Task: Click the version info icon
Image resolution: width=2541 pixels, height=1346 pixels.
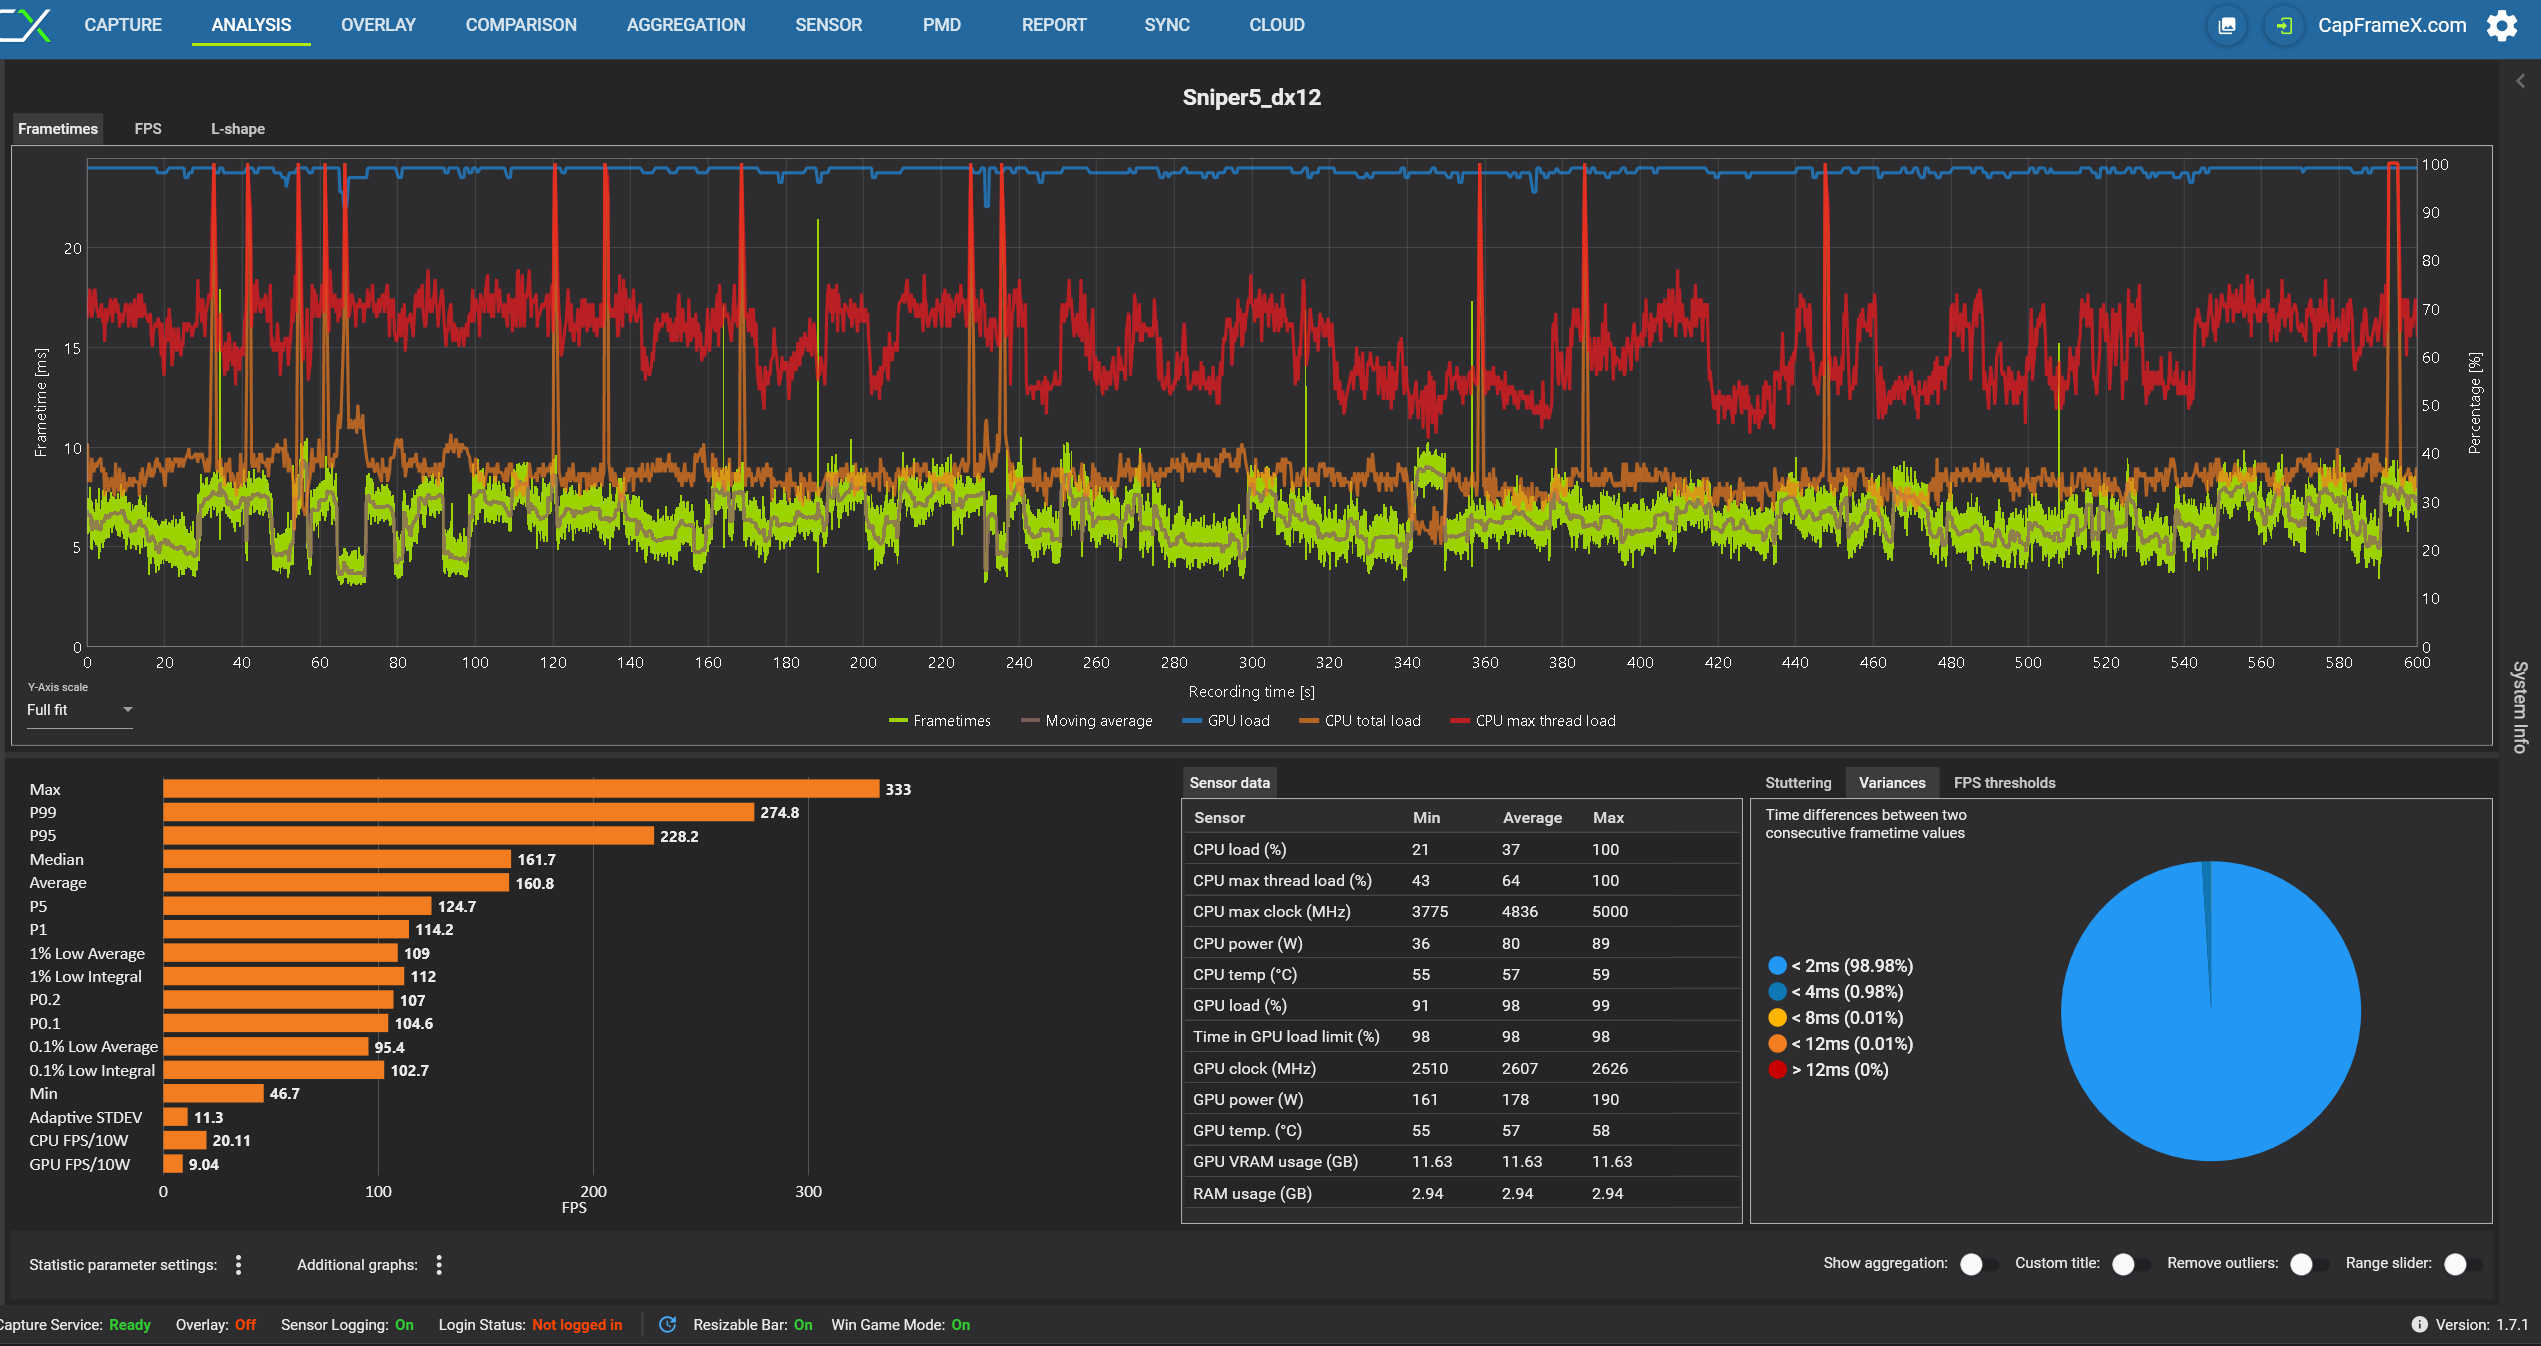Action: coord(2419,1325)
